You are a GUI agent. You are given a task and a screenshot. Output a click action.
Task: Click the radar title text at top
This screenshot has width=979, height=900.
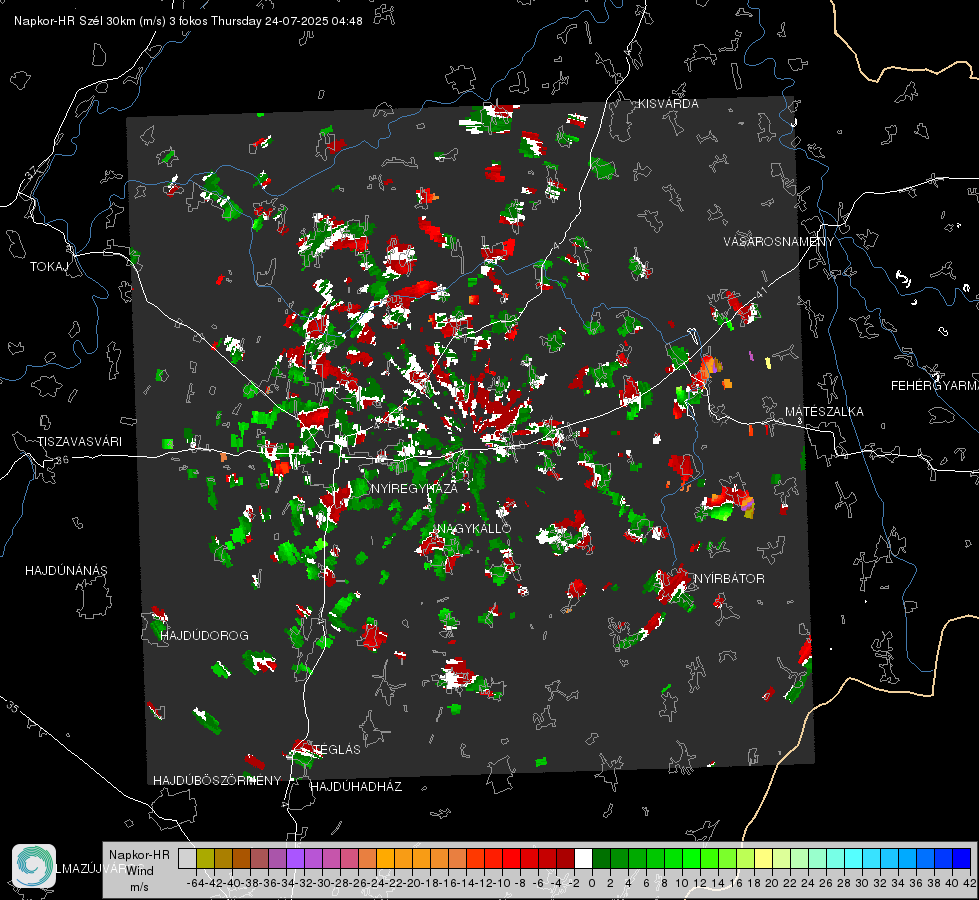coord(188,21)
